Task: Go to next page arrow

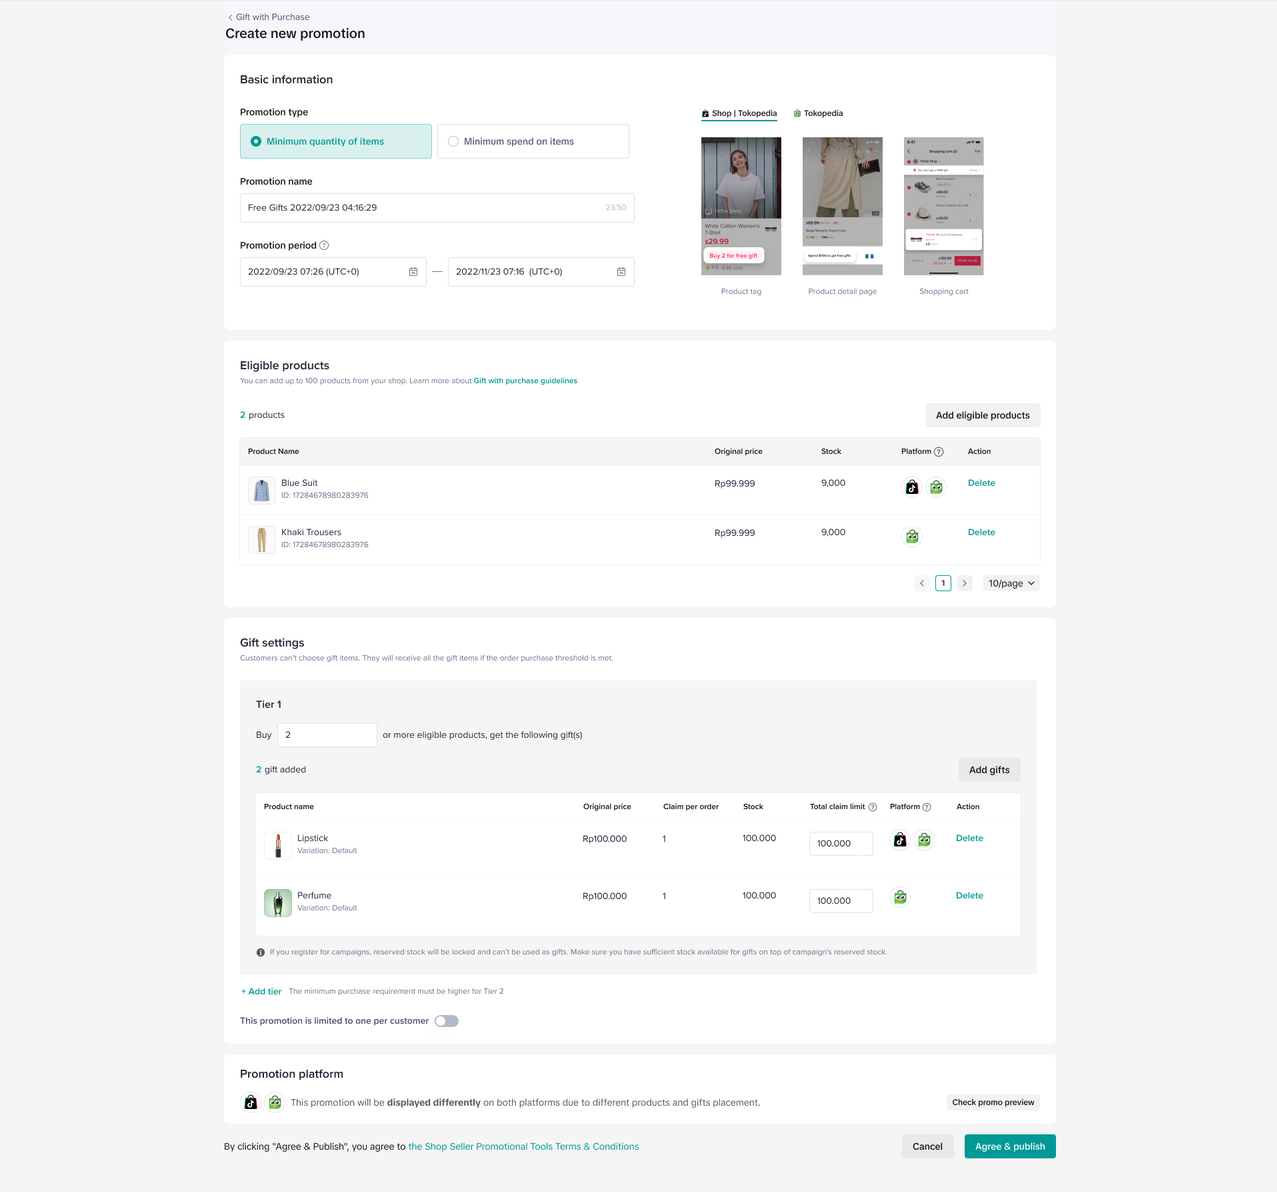Action: [x=964, y=583]
